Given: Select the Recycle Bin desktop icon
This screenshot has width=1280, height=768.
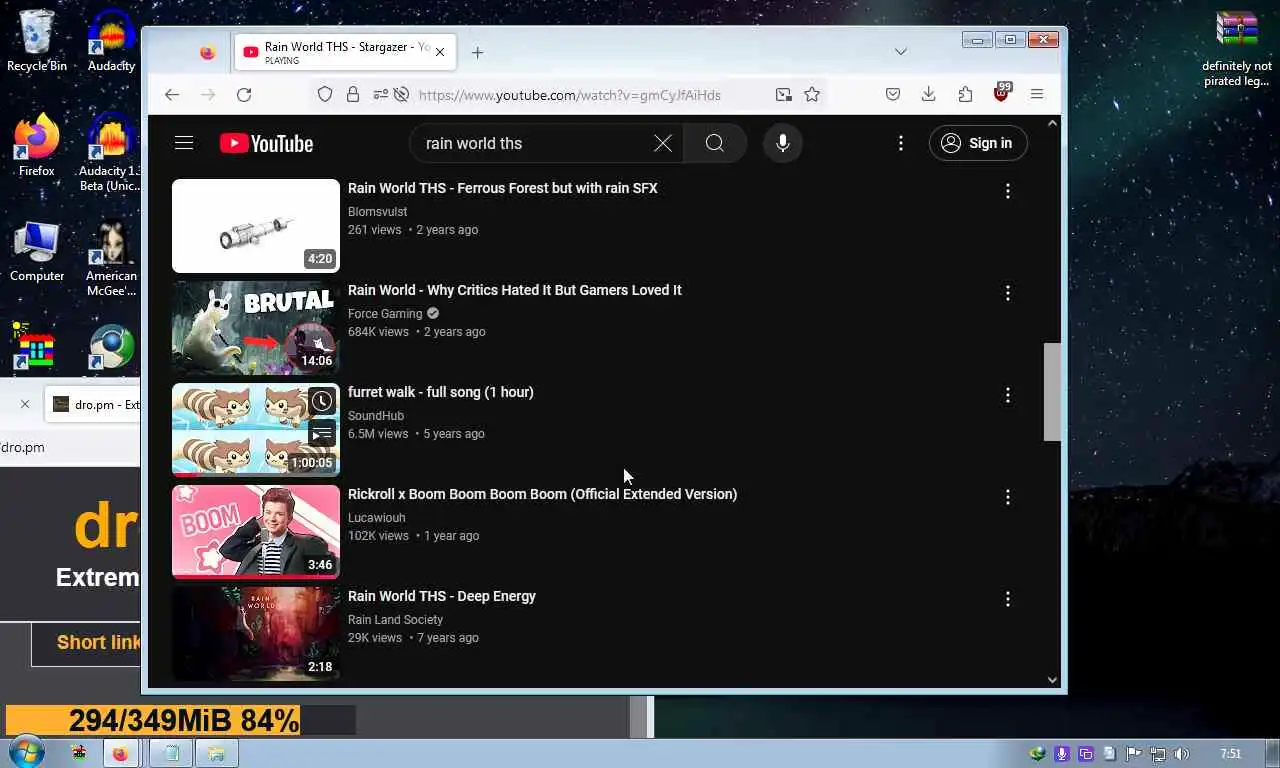Looking at the screenshot, I should 37,41.
